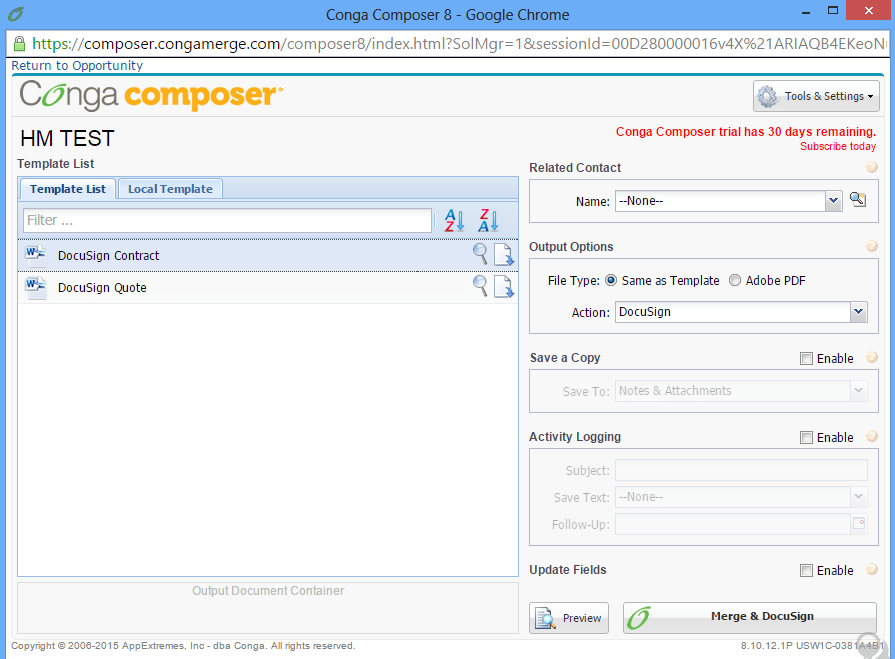Viewport: 895px width, 659px height.
Task: Open help for Save a Copy section
Action: [872, 357]
